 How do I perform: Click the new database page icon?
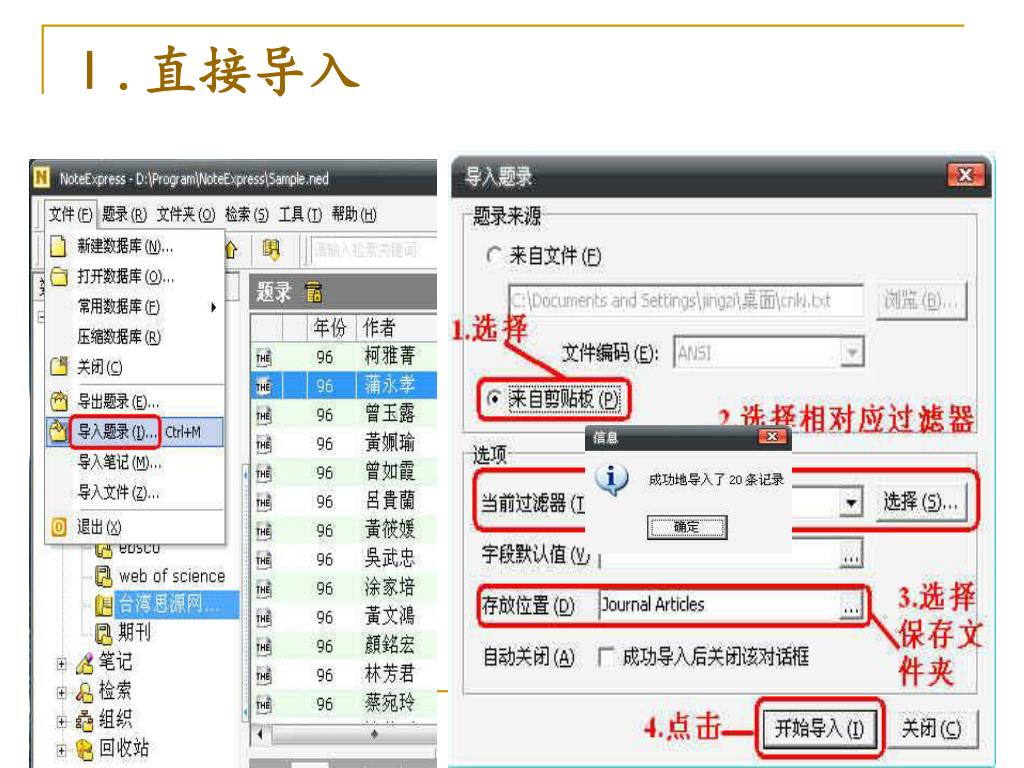(x=58, y=246)
